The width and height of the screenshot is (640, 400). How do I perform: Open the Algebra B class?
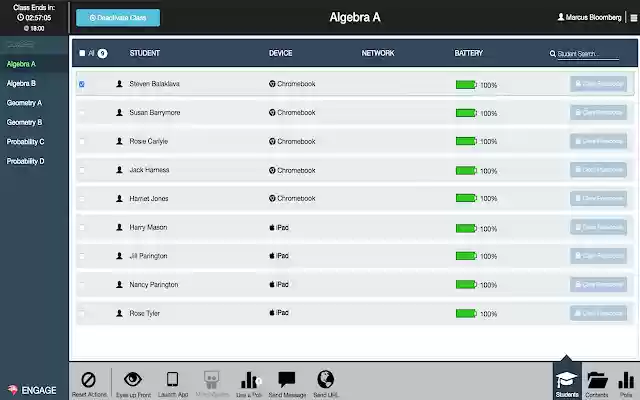pyautogui.click(x=21, y=83)
